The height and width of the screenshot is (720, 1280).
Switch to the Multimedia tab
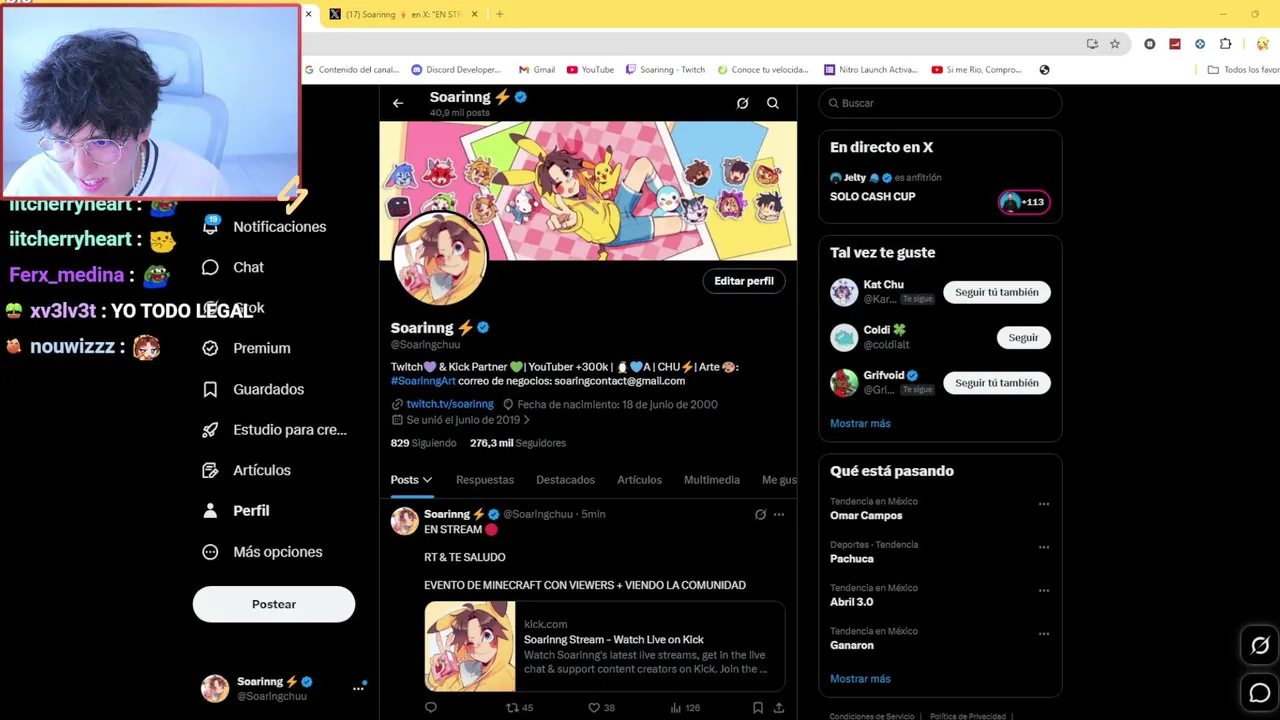pos(712,480)
